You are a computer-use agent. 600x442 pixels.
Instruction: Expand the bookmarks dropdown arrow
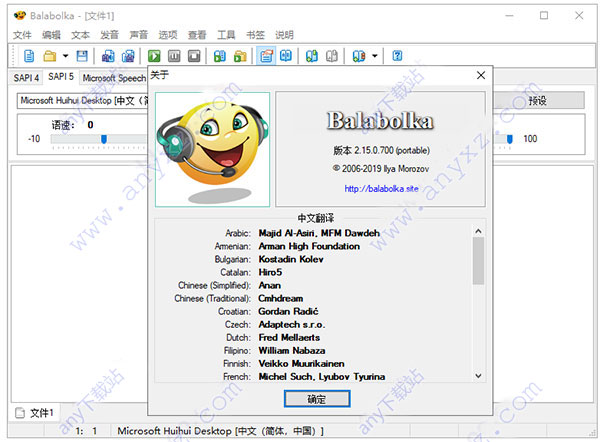(x=375, y=56)
